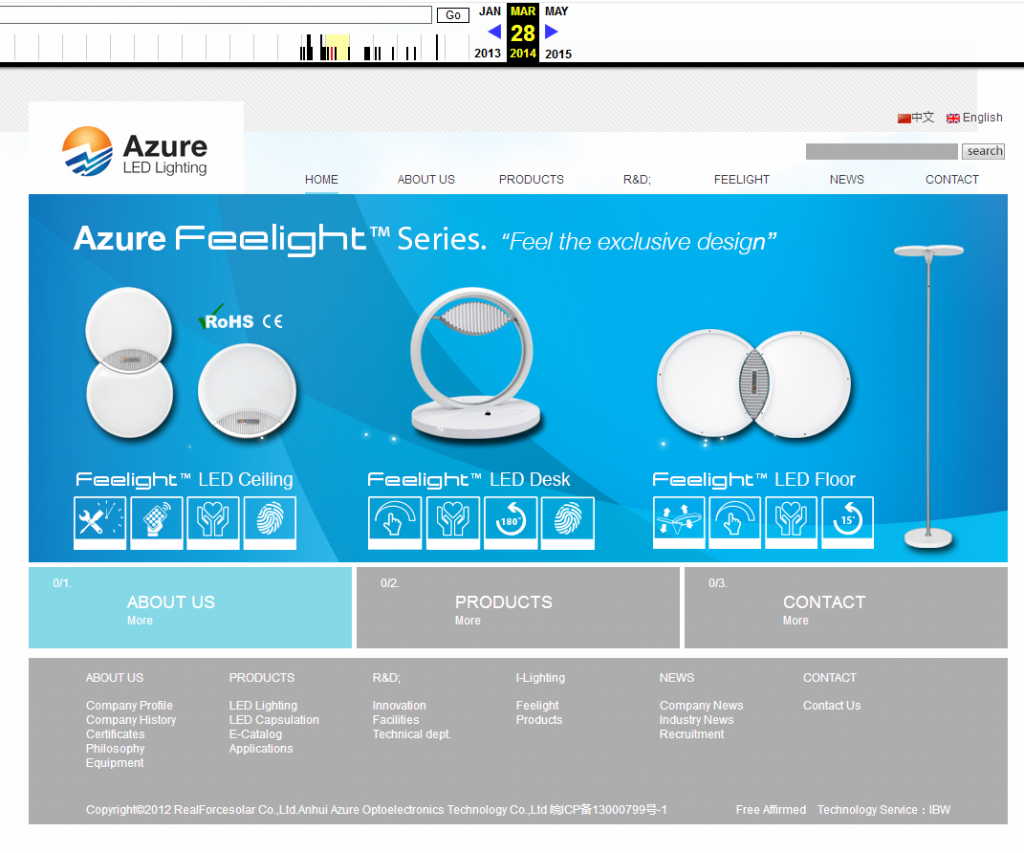Image resolution: width=1024 pixels, height=853 pixels.
Task: Open Certificates footer link
Action: (116, 734)
